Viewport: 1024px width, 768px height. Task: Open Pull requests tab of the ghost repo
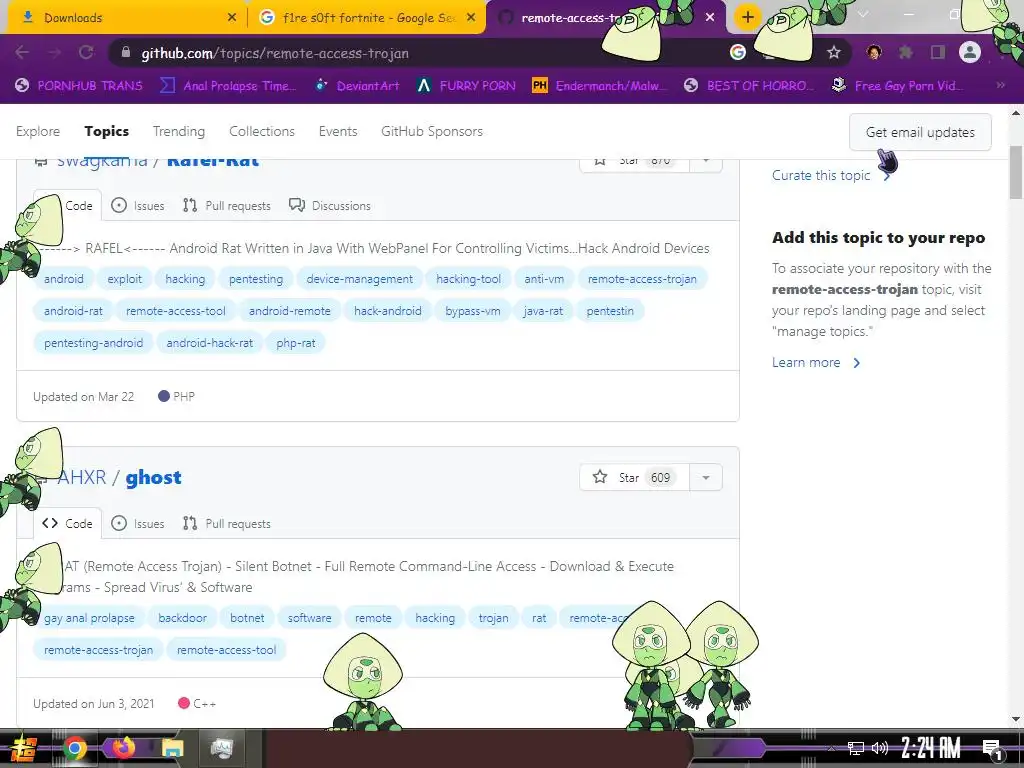(227, 524)
